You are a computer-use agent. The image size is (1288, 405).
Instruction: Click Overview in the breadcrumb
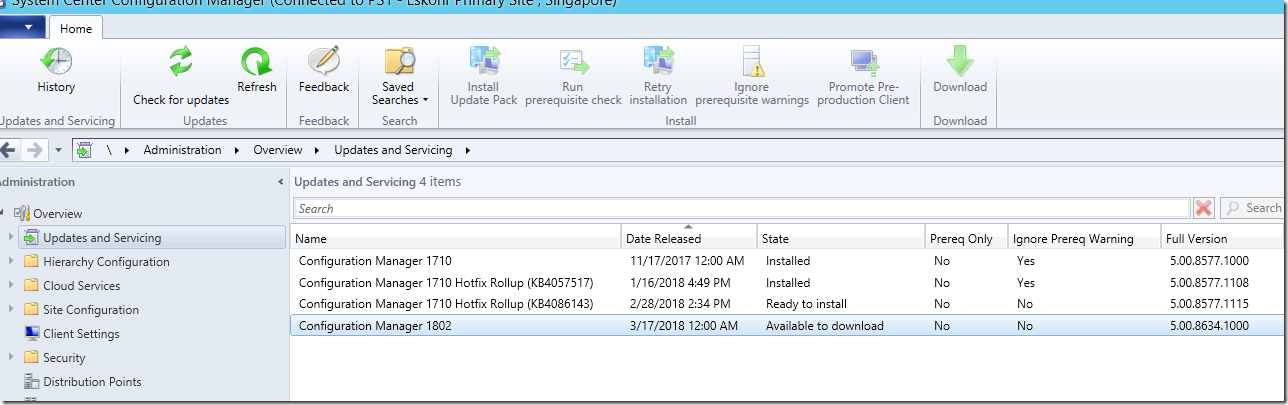click(x=278, y=150)
